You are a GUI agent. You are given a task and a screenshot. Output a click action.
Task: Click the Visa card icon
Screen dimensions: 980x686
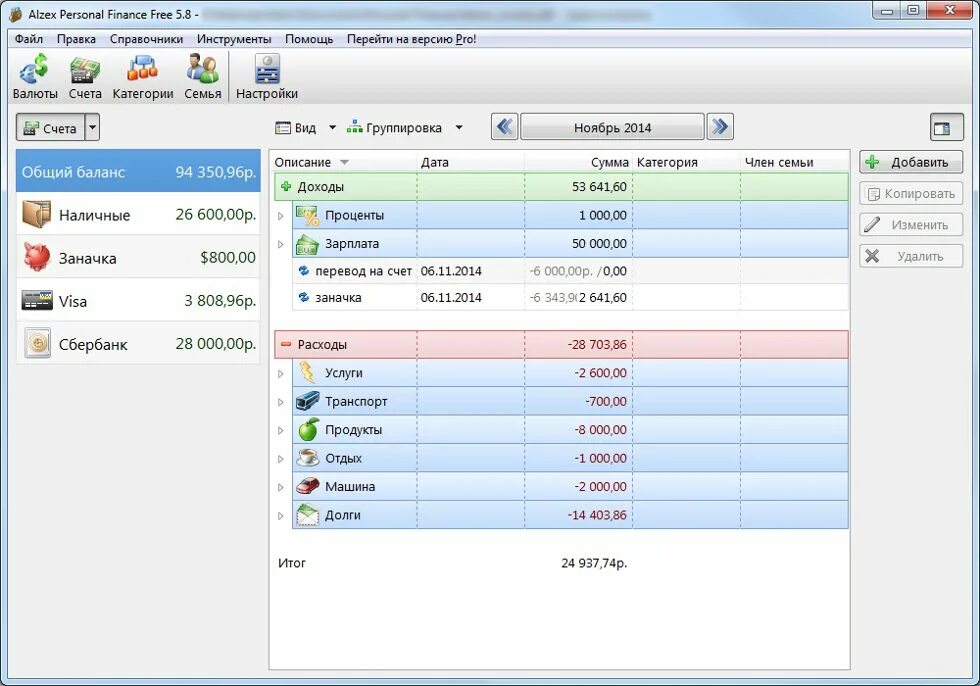37,301
